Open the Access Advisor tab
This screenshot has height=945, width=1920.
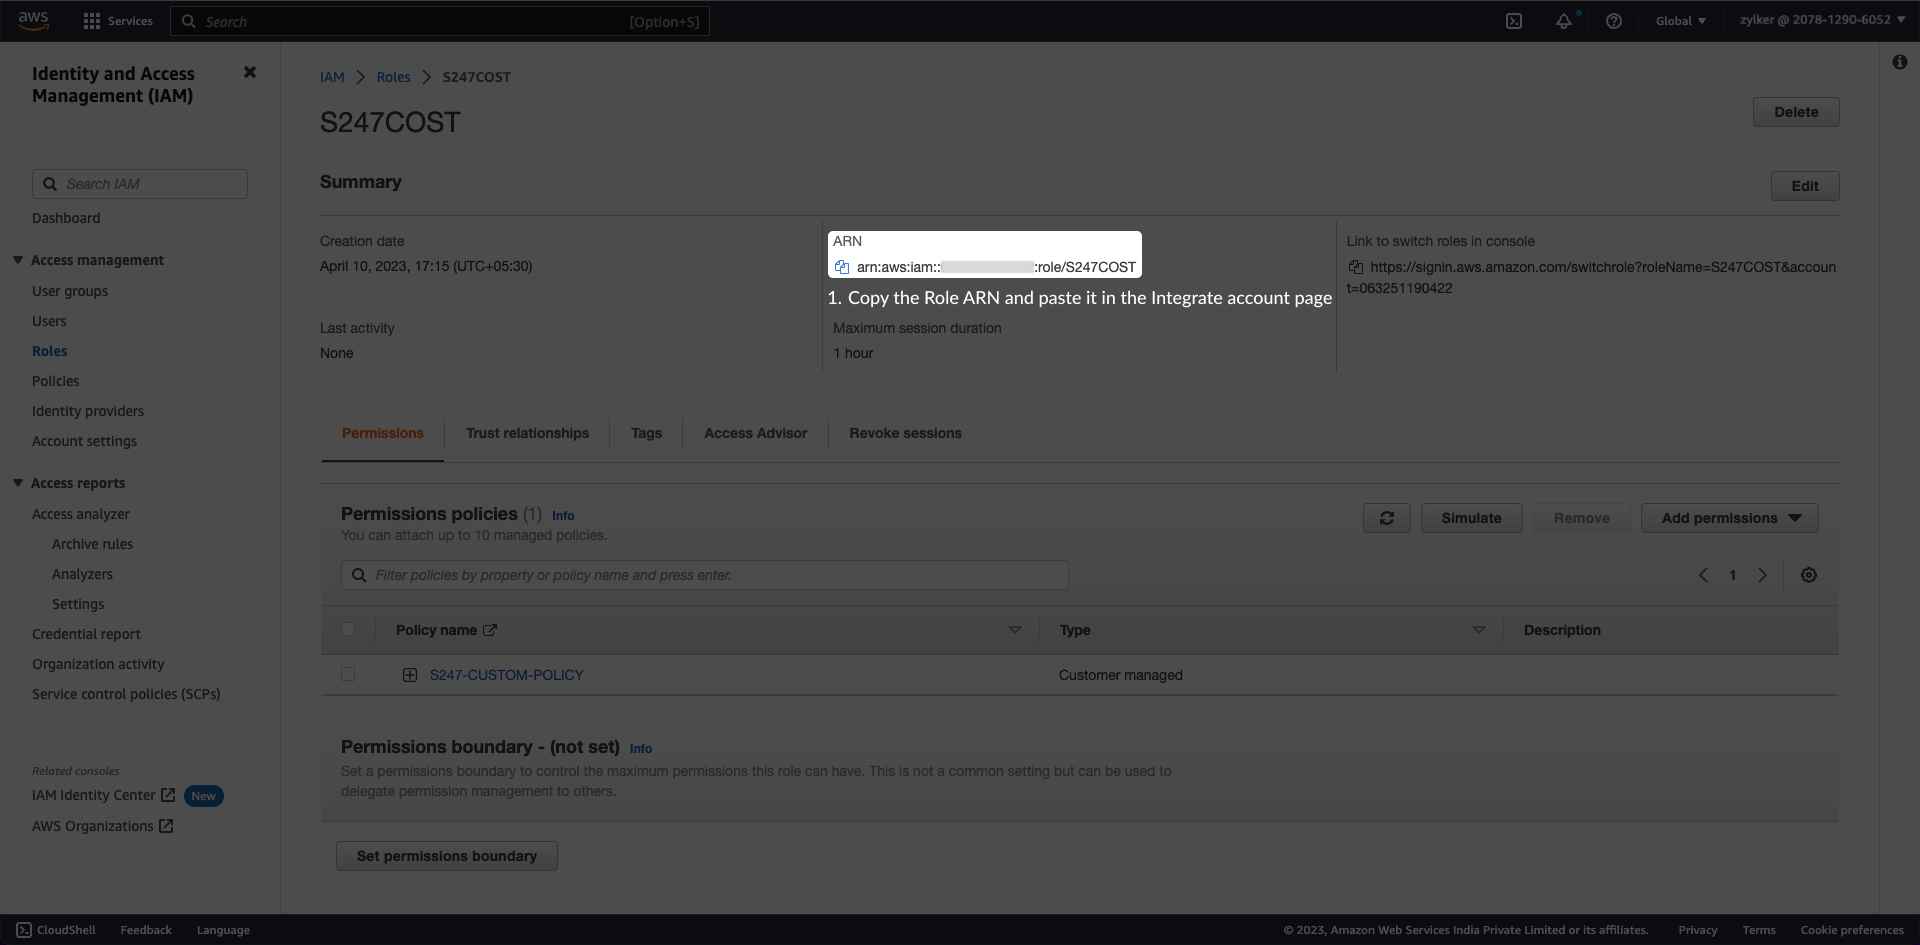point(755,433)
